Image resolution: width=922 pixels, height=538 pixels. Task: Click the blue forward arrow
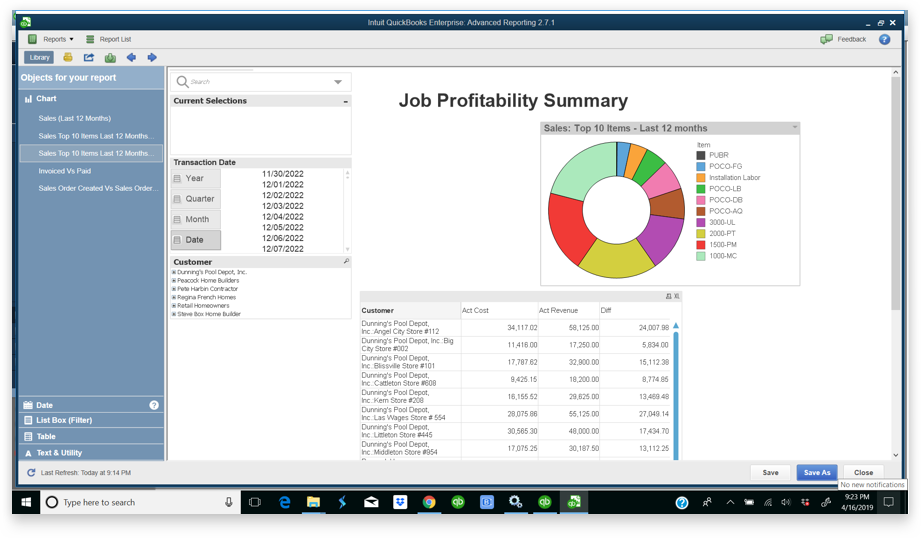pos(152,57)
